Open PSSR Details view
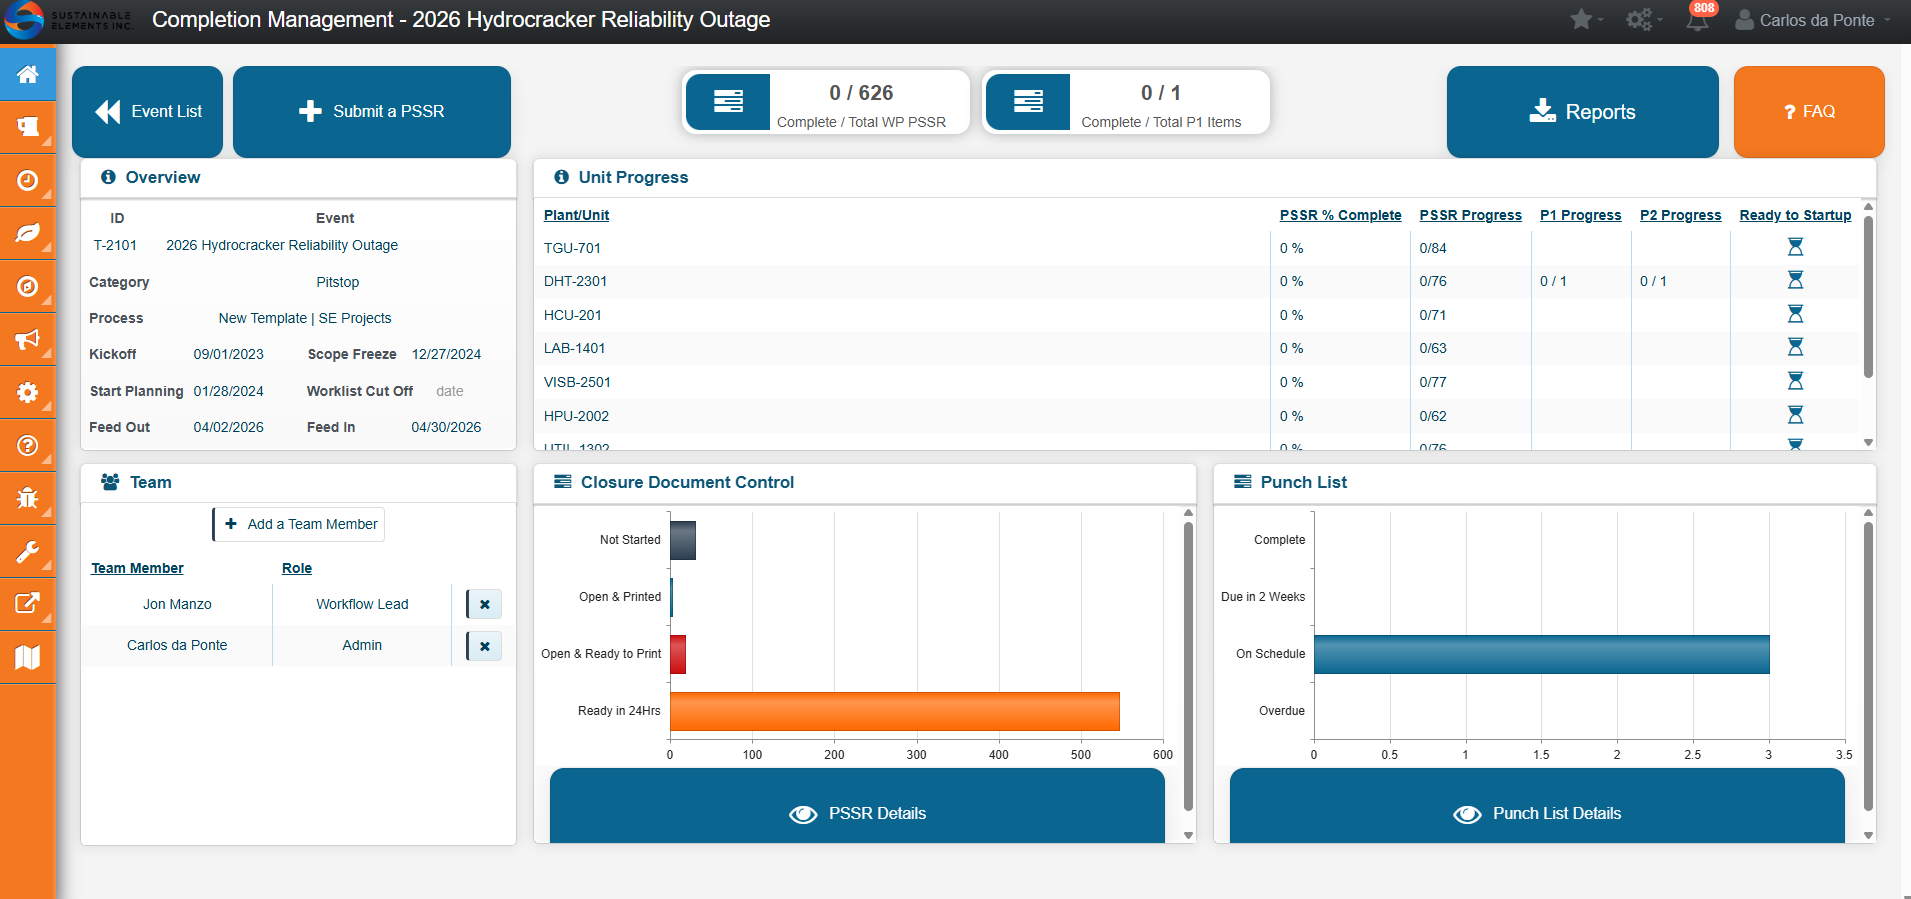The height and width of the screenshot is (899, 1911). click(857, 808)
